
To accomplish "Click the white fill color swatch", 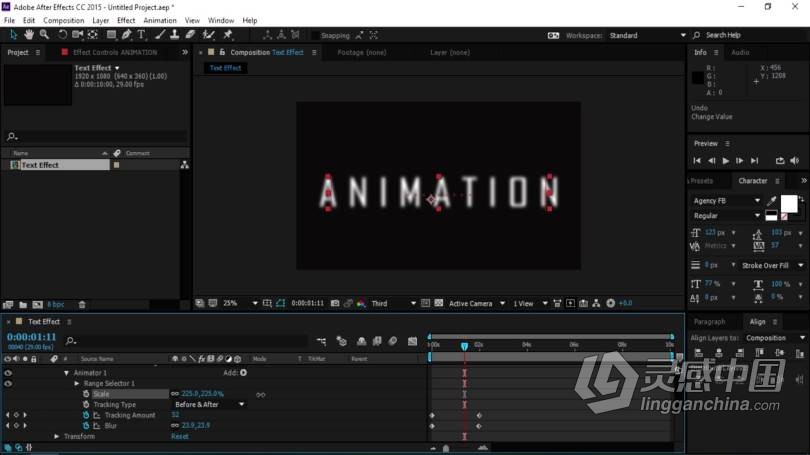I will tap(788, 203).
